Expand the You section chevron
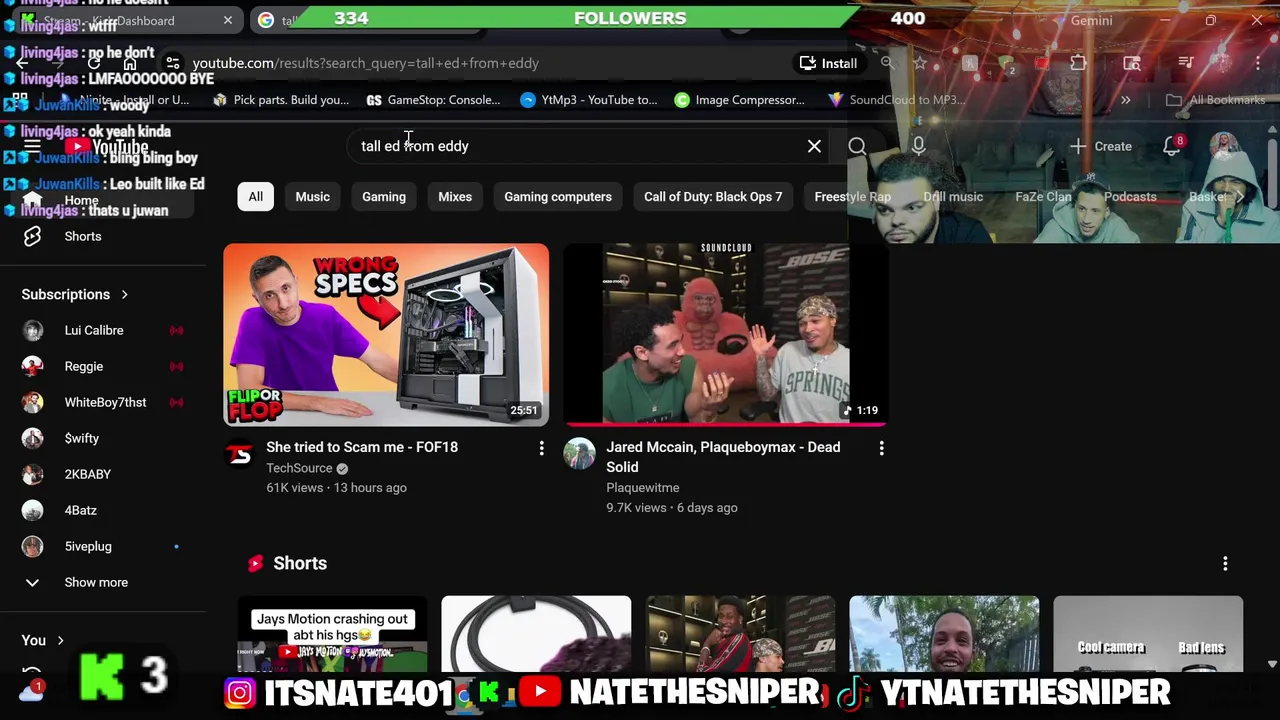Screen dimensions: 1280x720 tap(61, 640)
